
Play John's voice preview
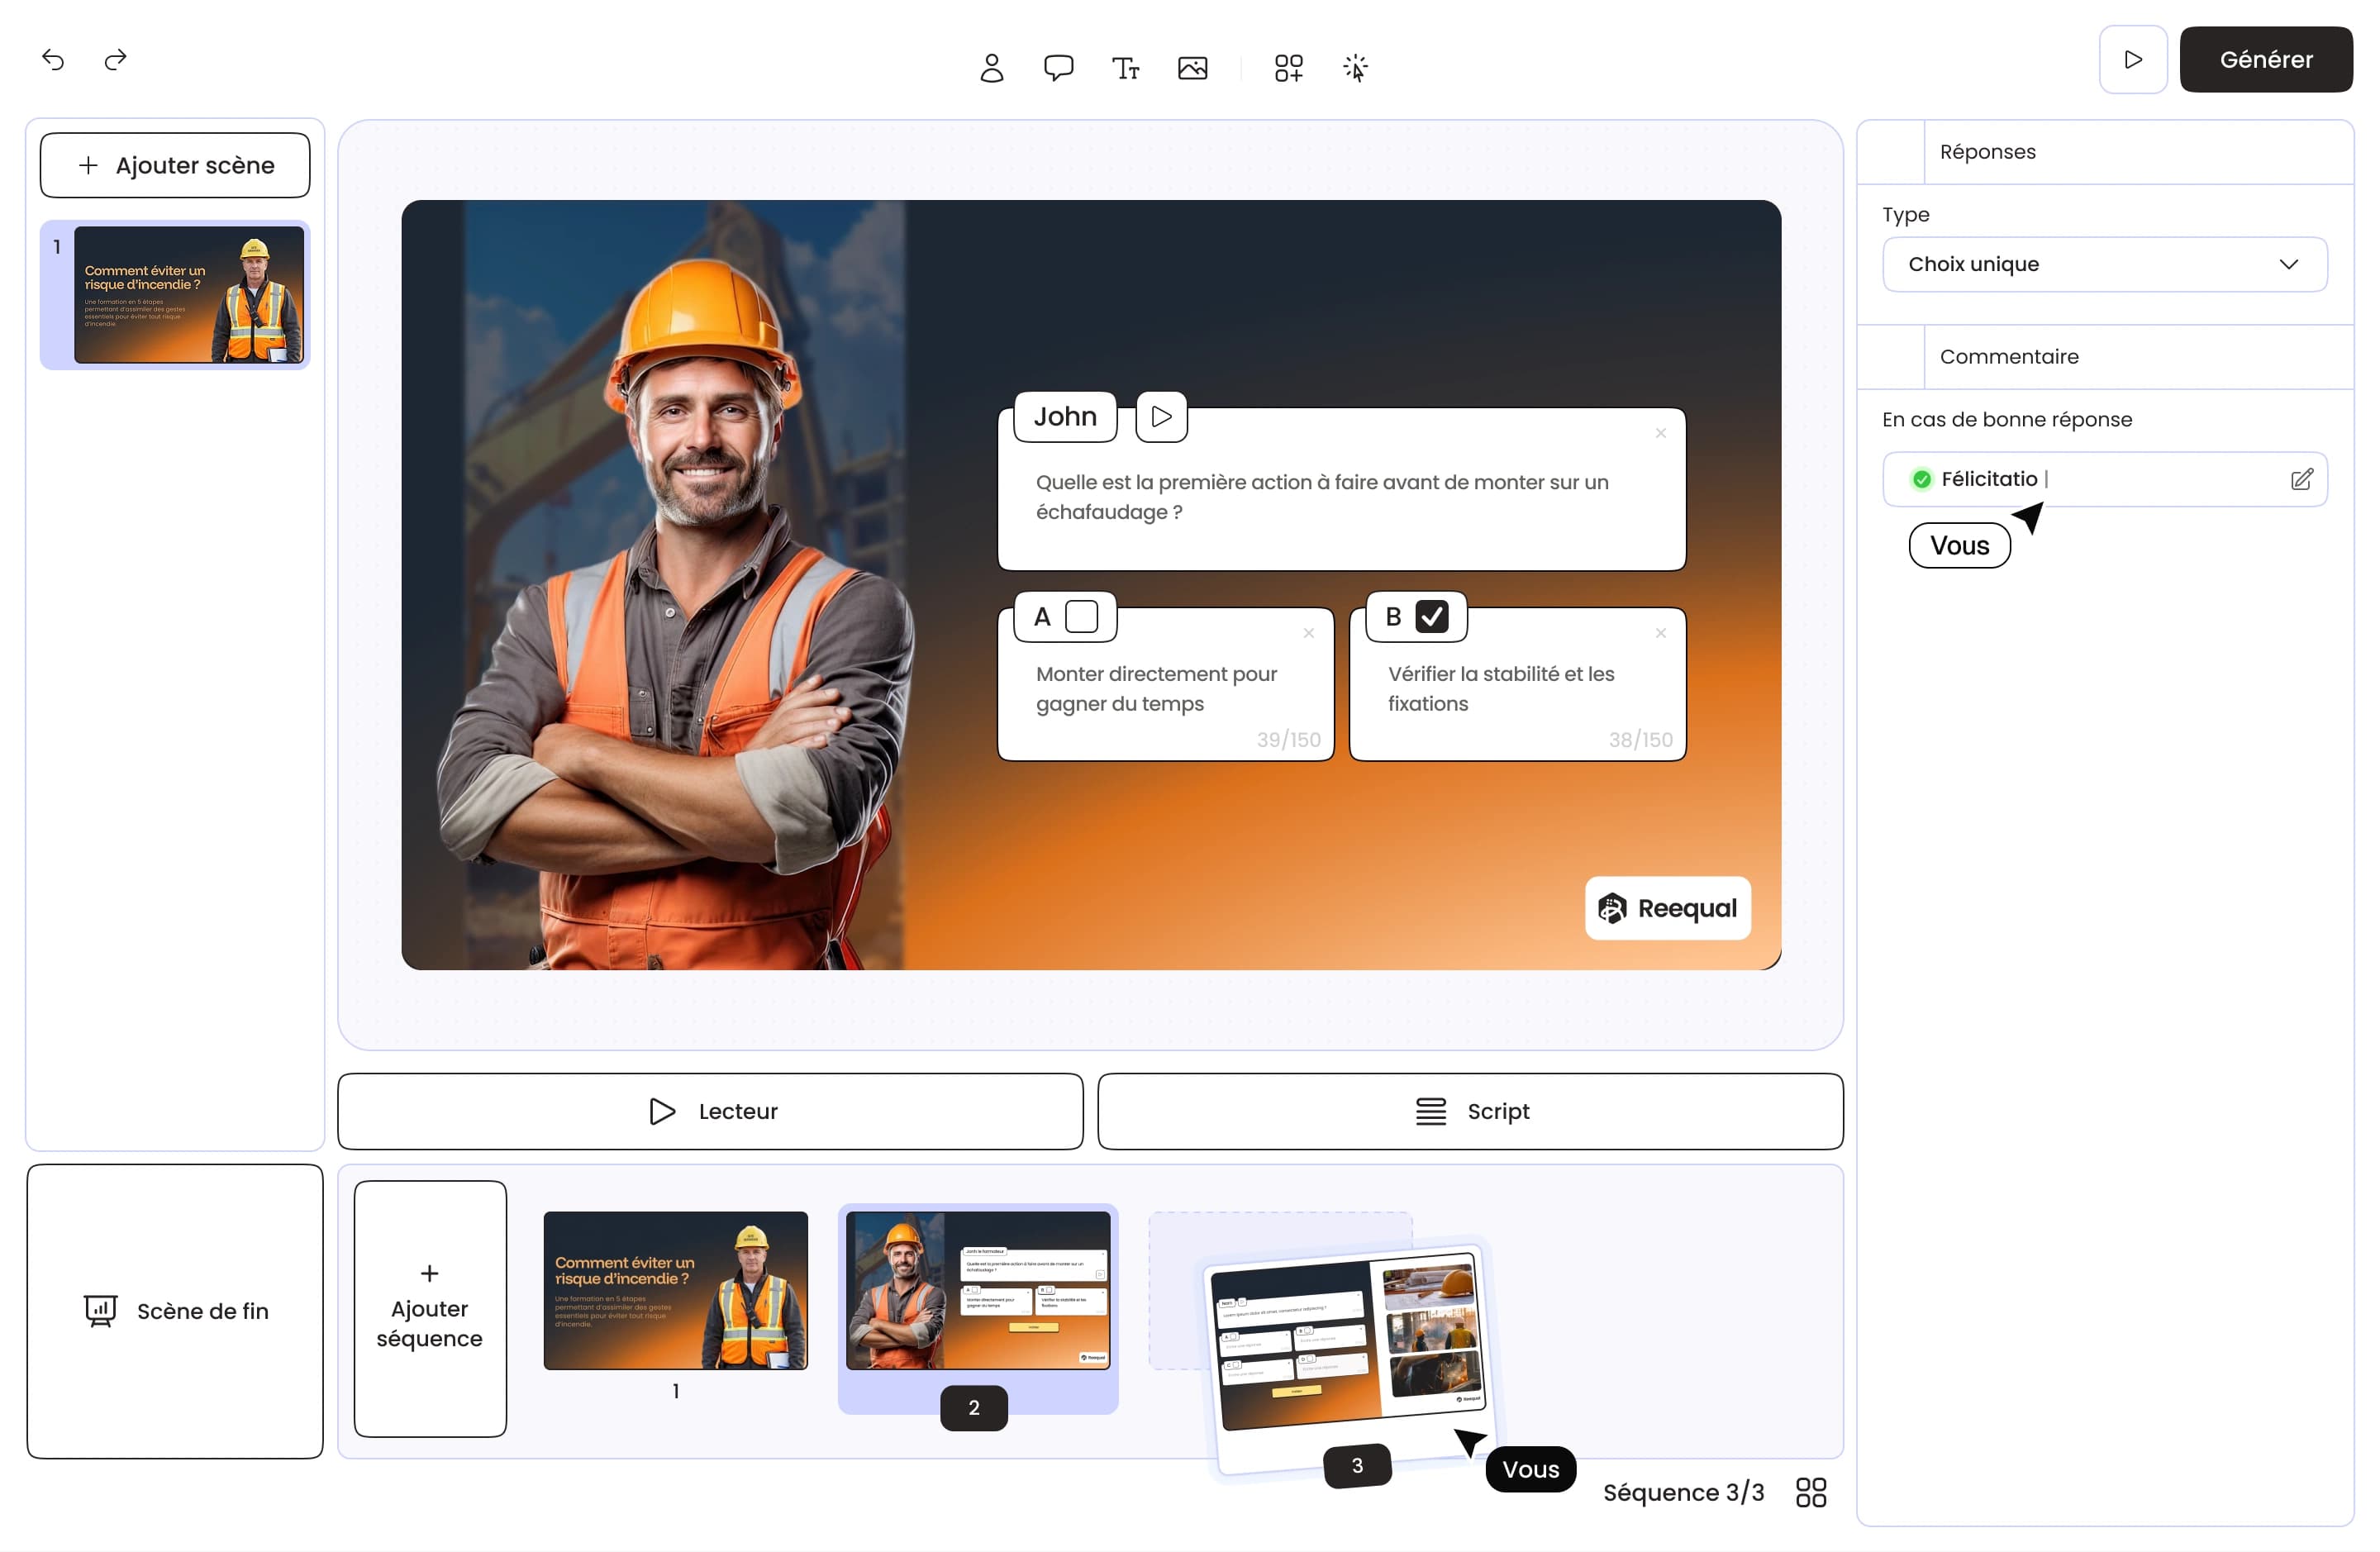[1161, 416]
